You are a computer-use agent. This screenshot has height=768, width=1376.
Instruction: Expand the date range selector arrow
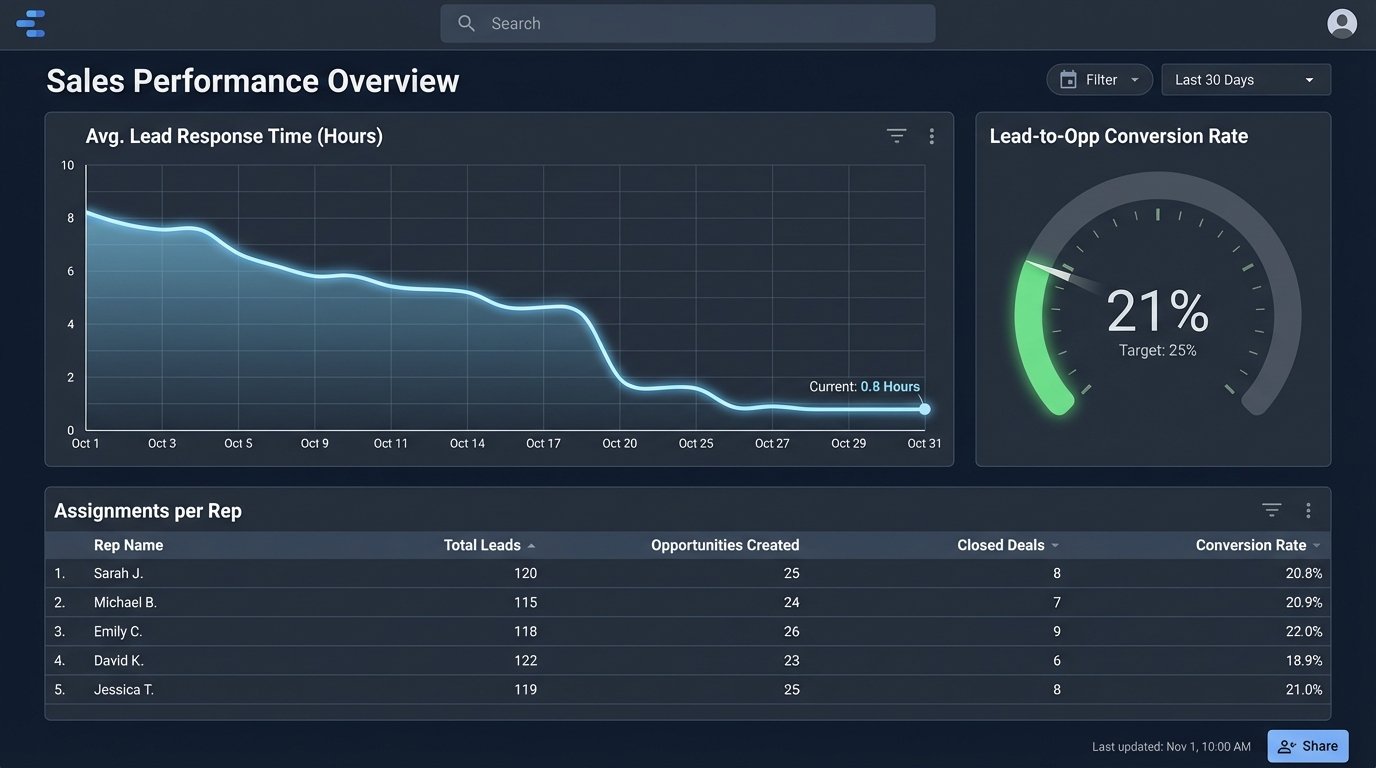[x=1310, y=79]
